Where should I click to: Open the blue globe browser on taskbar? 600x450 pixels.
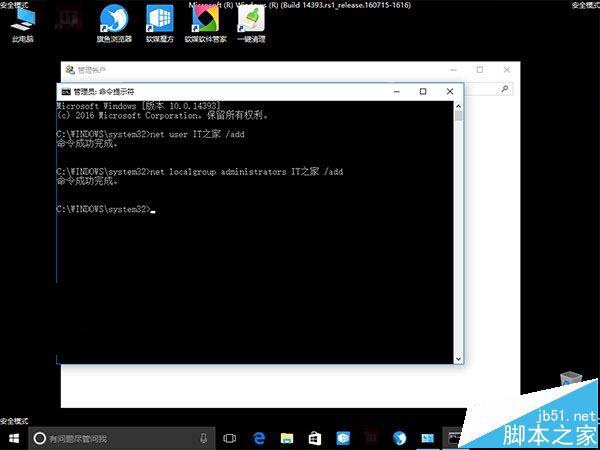click(399, 439)
